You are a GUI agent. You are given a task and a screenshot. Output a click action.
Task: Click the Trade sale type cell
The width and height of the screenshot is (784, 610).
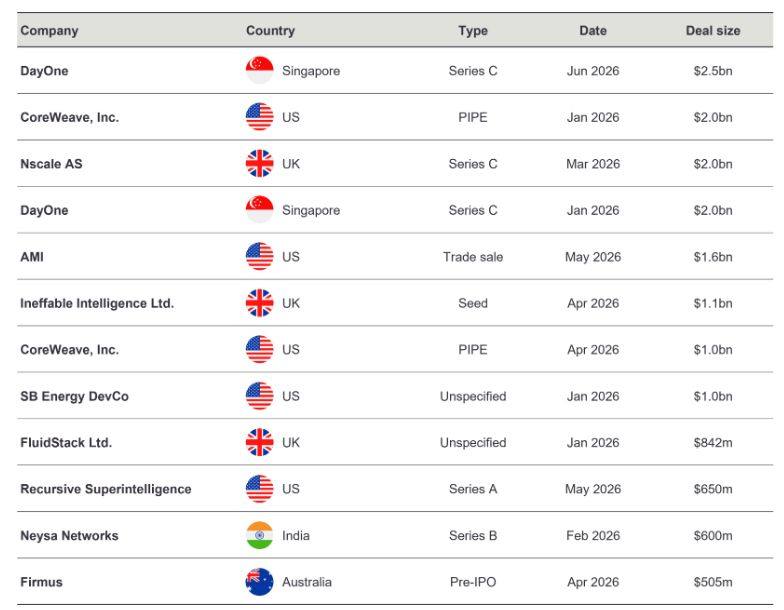coord(472,256)
